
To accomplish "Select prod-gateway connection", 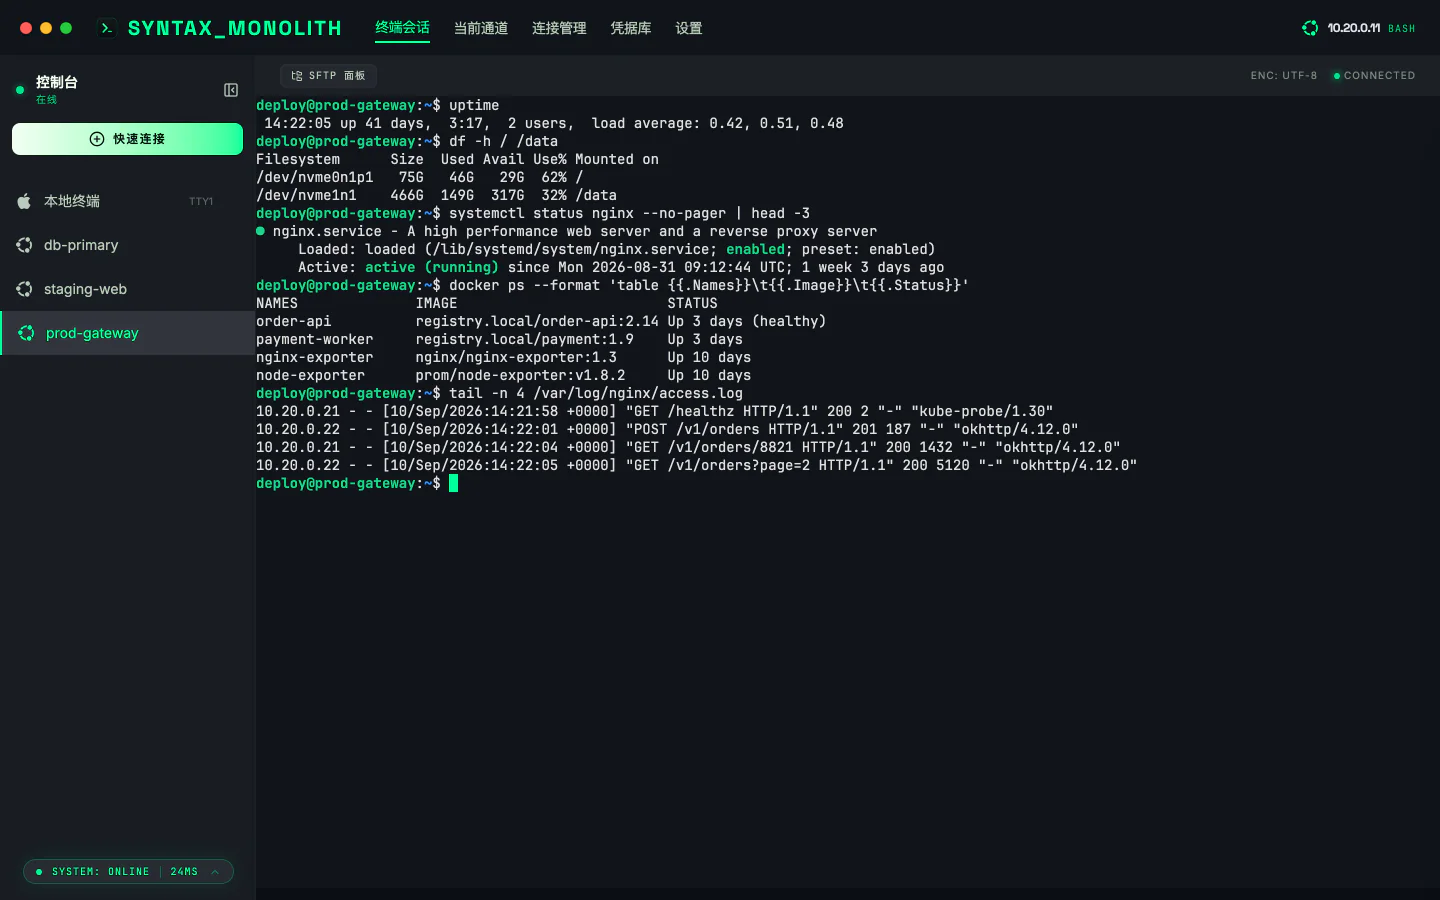I will pos(127,333).
